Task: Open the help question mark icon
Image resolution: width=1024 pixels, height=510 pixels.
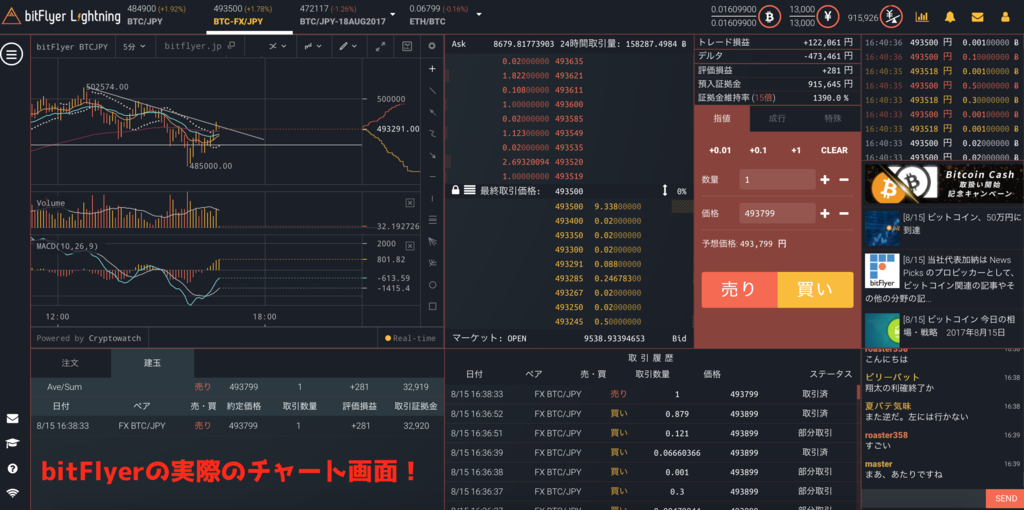Action: pos(12,468)
